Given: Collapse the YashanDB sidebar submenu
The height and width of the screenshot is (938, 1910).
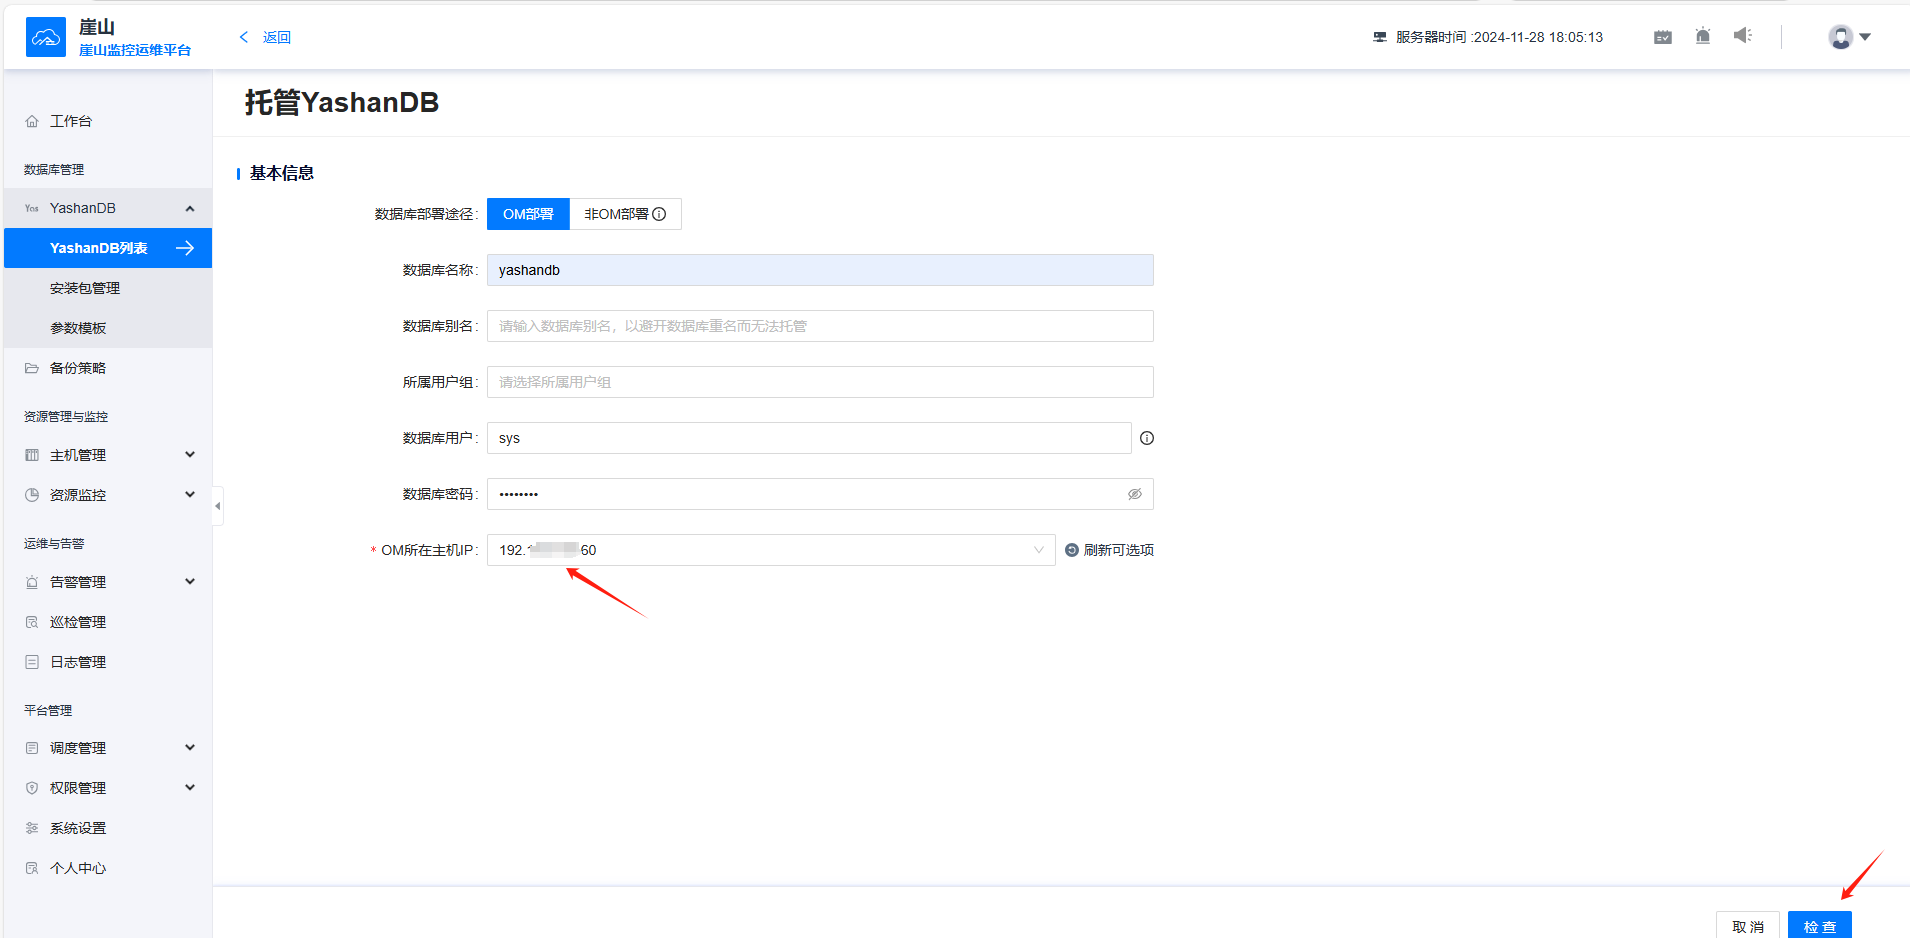Looking at the screenshot, I should click(x=190, y=208).
